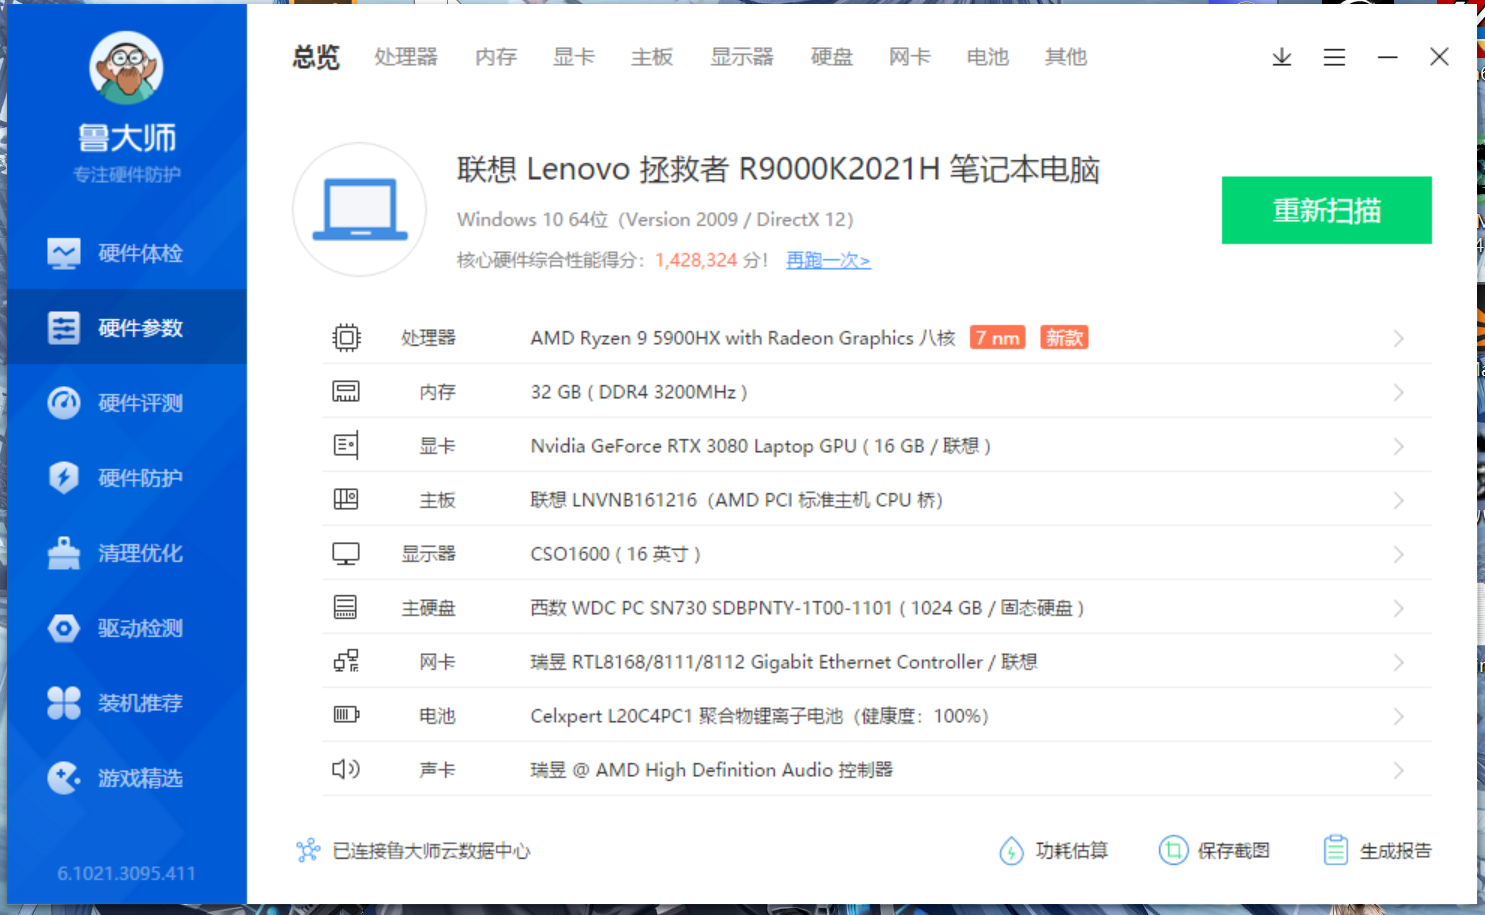Click 生成报告 generate report
The height and width of the screenshot is (915, 1485).
[x=1377, y=851]
